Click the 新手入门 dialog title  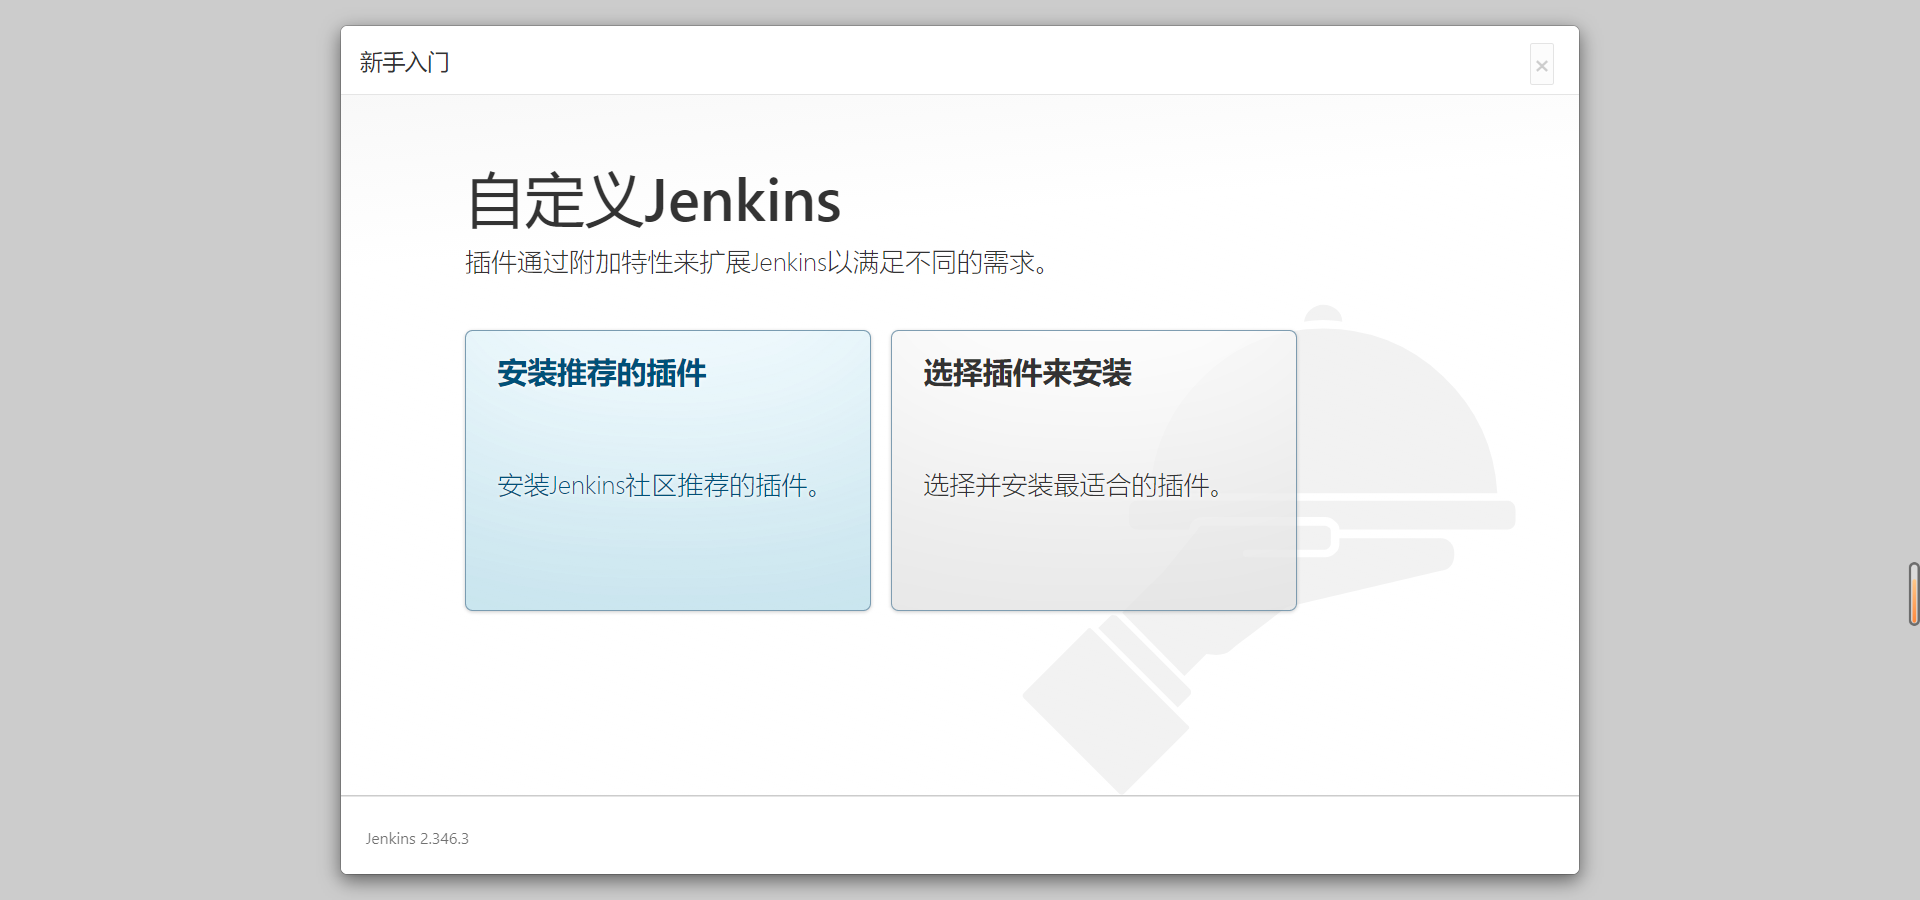point(405,63)
